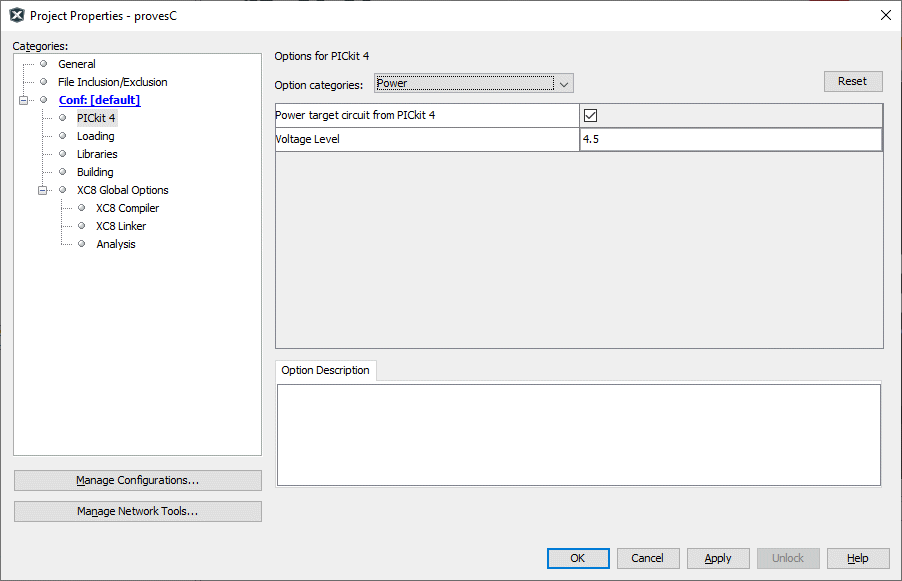902x581 pixels.
Task: Open the Analysis category
Action: click(x=115, y=244)
